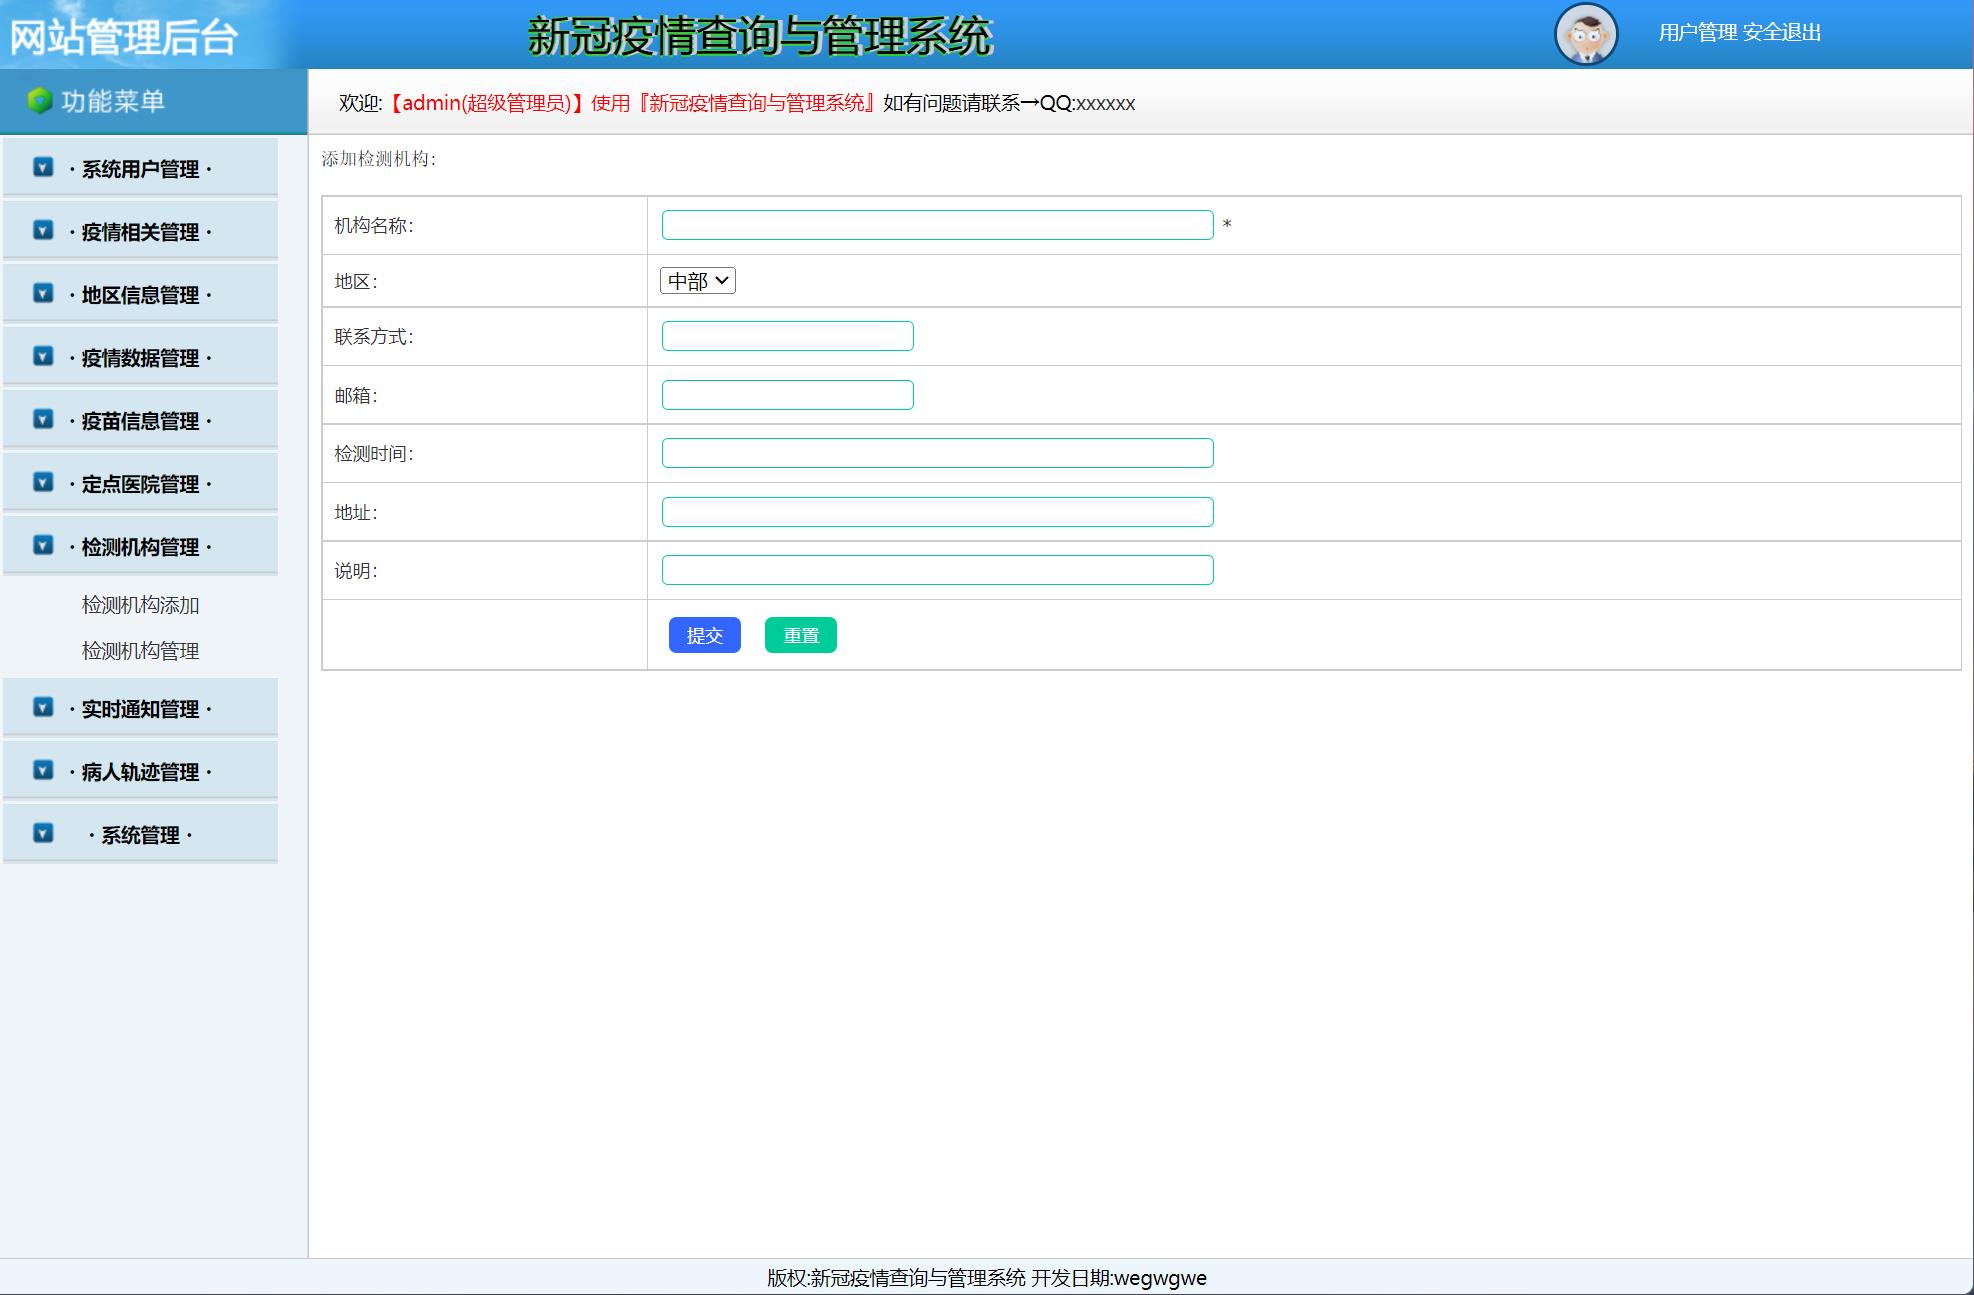Open the 地区 dropdown showing 中部
Image resolution: width=1974 pixels, height=1295 pixels.
click(x=698, y=281)
